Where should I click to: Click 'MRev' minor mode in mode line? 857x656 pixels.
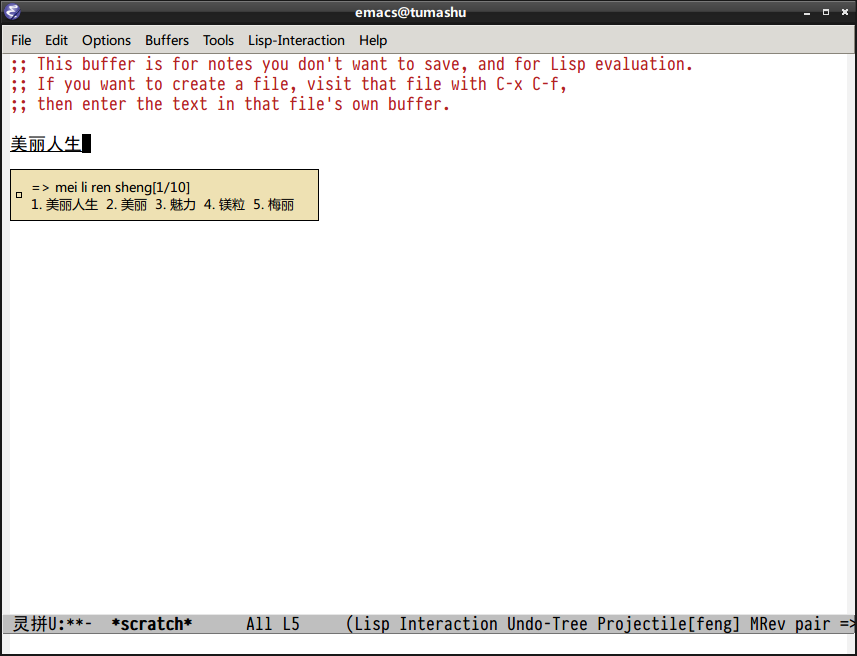click(767, 624)
